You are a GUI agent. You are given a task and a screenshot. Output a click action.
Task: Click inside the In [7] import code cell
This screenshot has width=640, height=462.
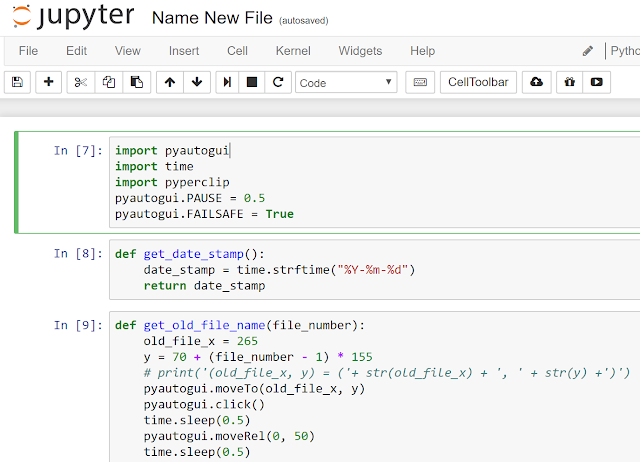point(374,182)
